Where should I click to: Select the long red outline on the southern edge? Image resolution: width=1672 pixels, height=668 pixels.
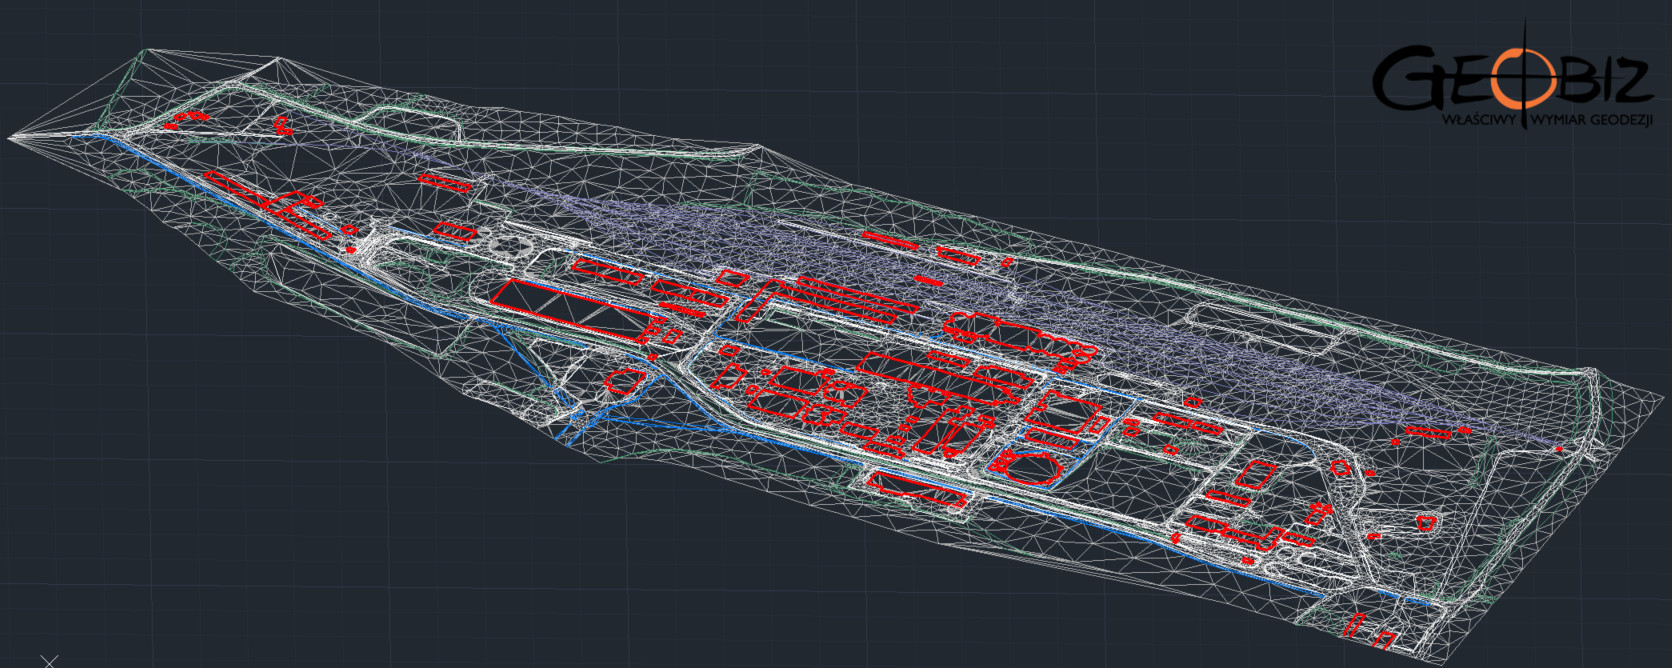click(x=916, y=490)
